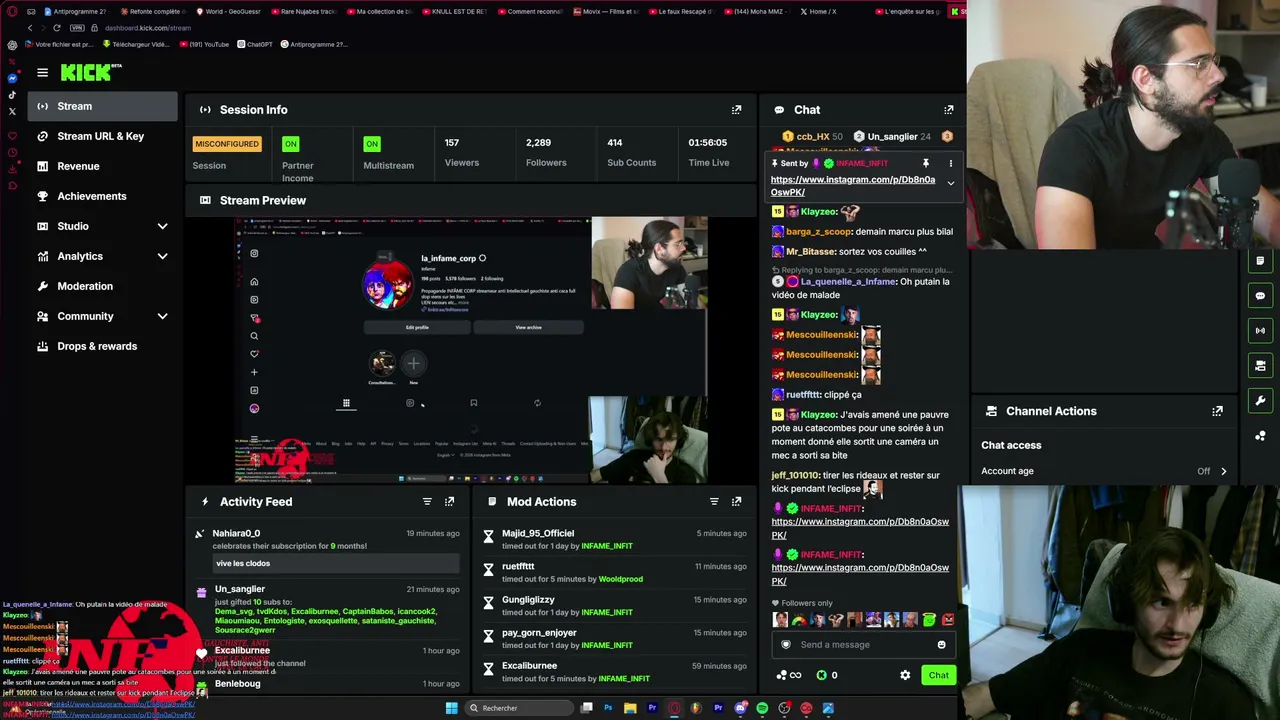Open Stream URL & Key
This screenshot has width=1280, height=720.
click(102, 136)
